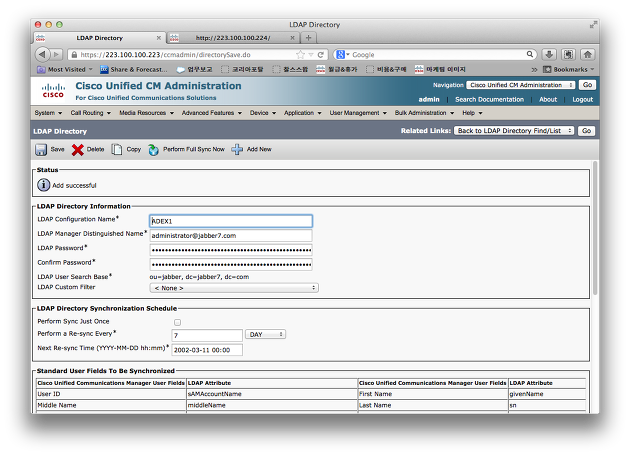This screenshot has height=456, width=630.
Task: Close the LDAP Directory tab
Action: click(159, 38)
